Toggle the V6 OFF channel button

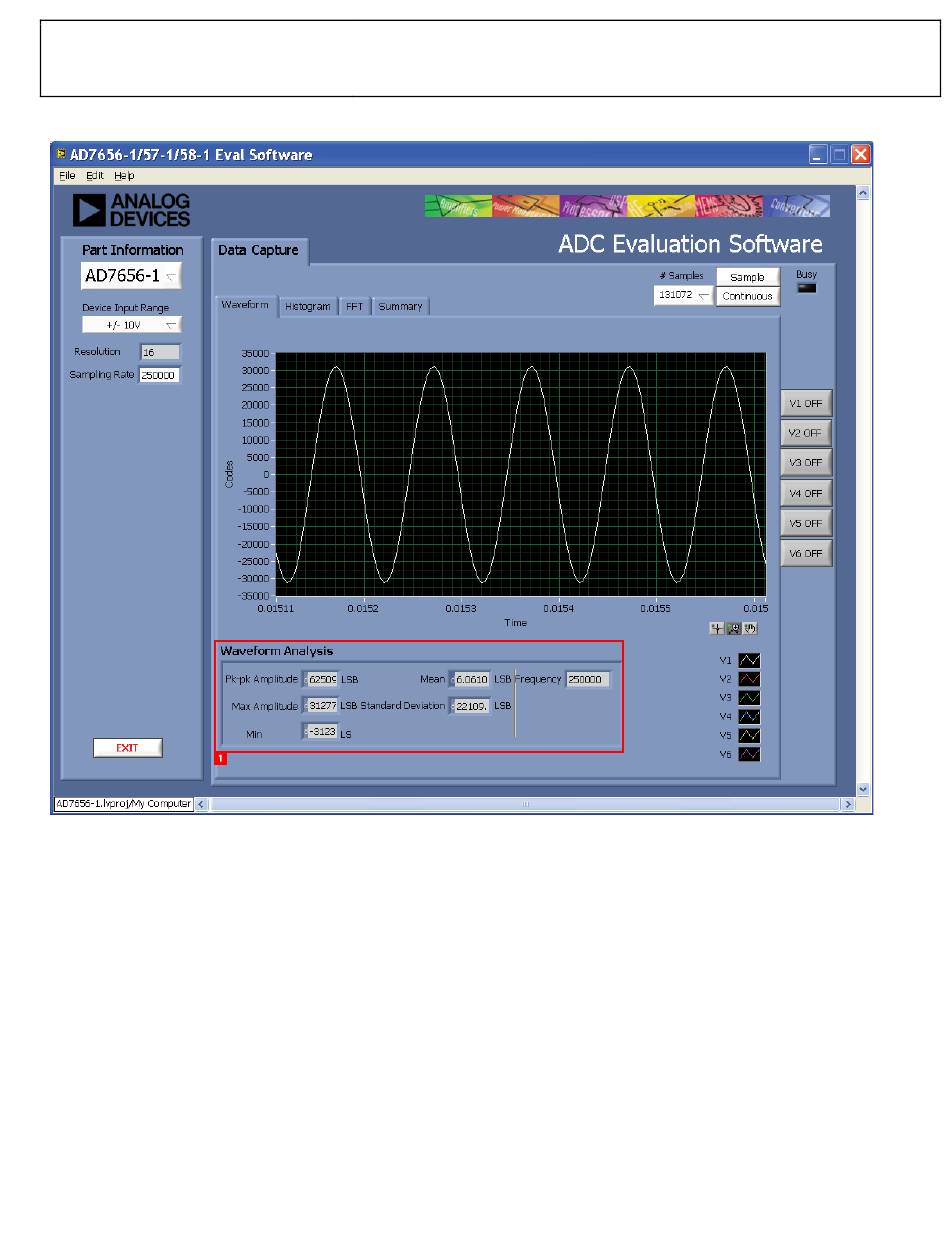(806, 553)
